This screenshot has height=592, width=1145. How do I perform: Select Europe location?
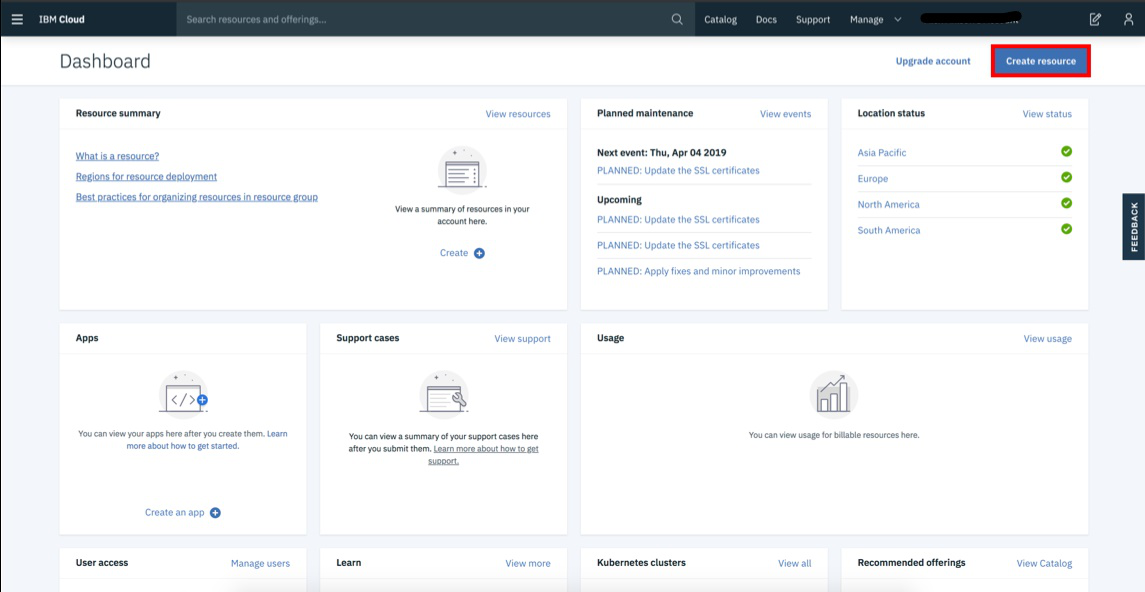[x=873, y=179]
